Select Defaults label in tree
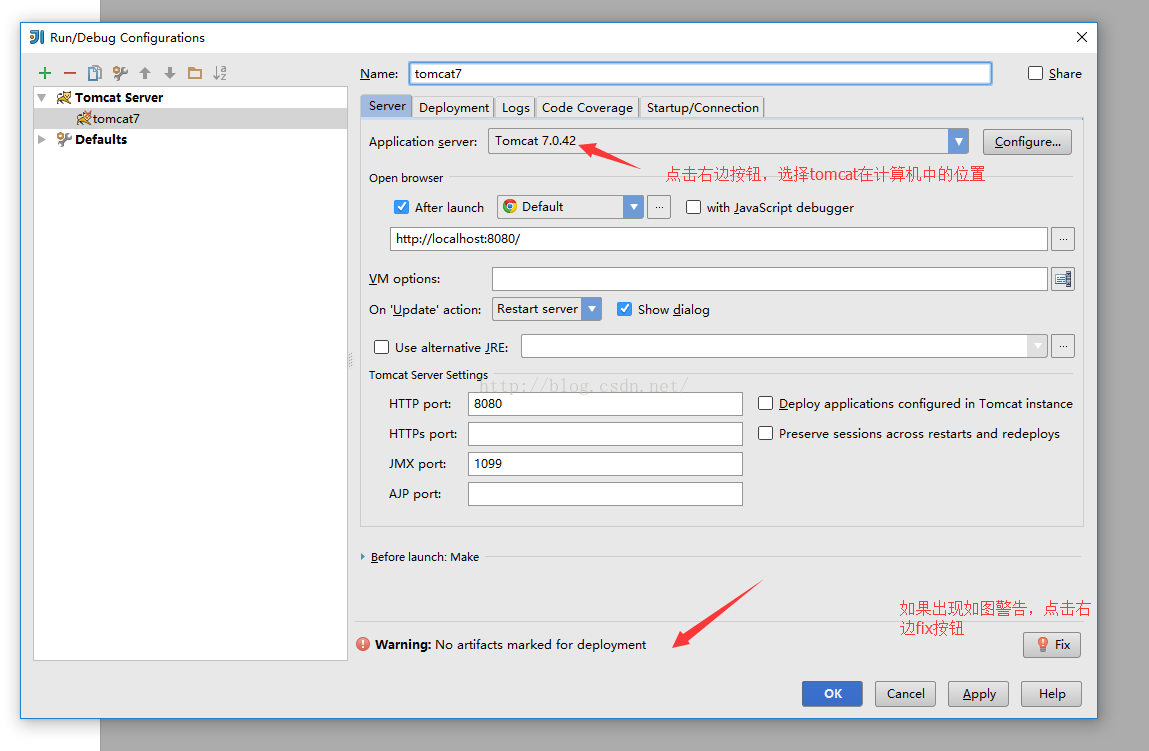Image resolution: width=1149 pixels, height=751 pixels. pos(101,139)
